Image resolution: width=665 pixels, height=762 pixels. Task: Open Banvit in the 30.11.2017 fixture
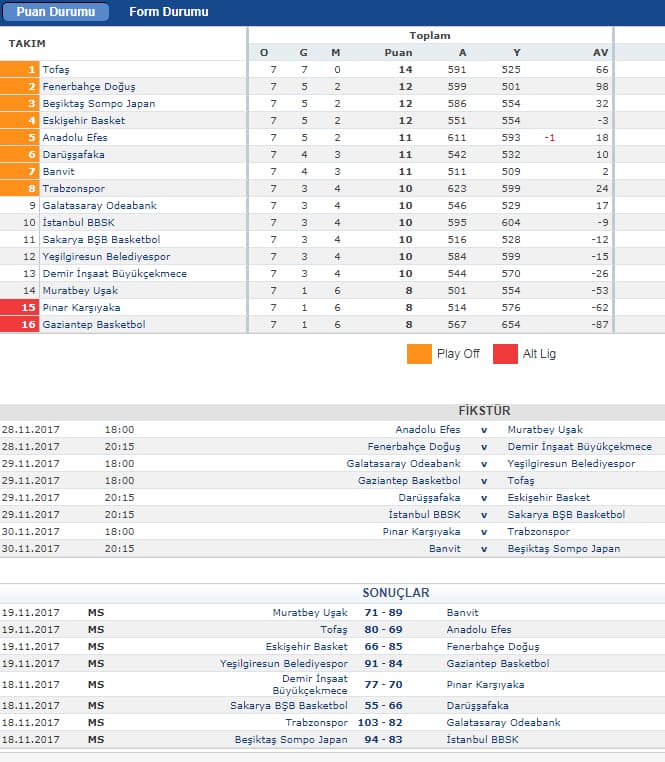[x=444, y=549]
